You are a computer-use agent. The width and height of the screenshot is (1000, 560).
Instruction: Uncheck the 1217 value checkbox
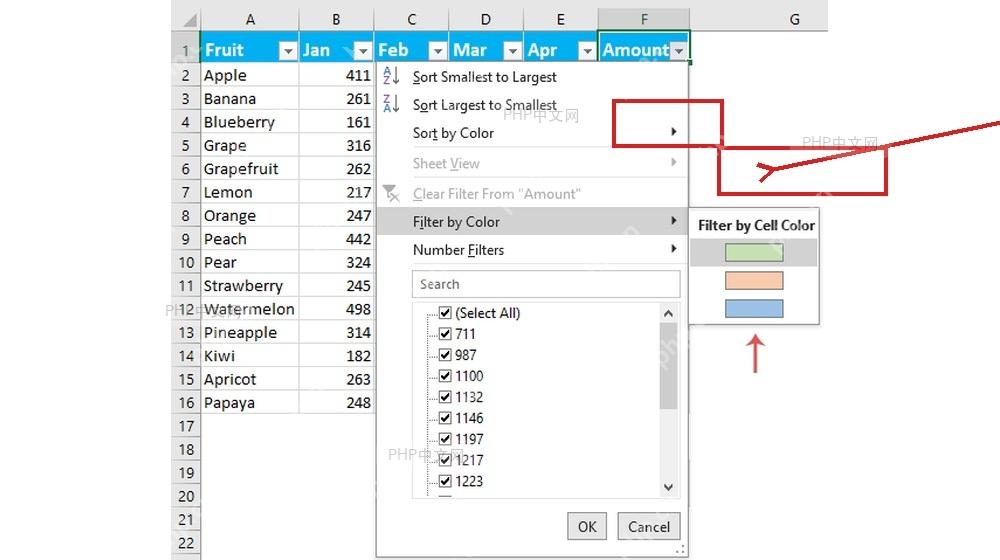click(x=445, y=460)
